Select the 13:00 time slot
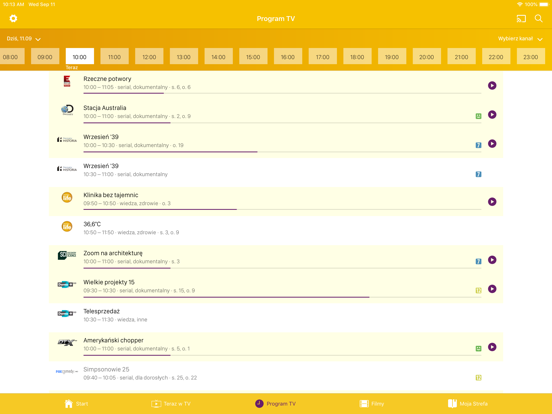552x414 pixels. coord(184,56)
